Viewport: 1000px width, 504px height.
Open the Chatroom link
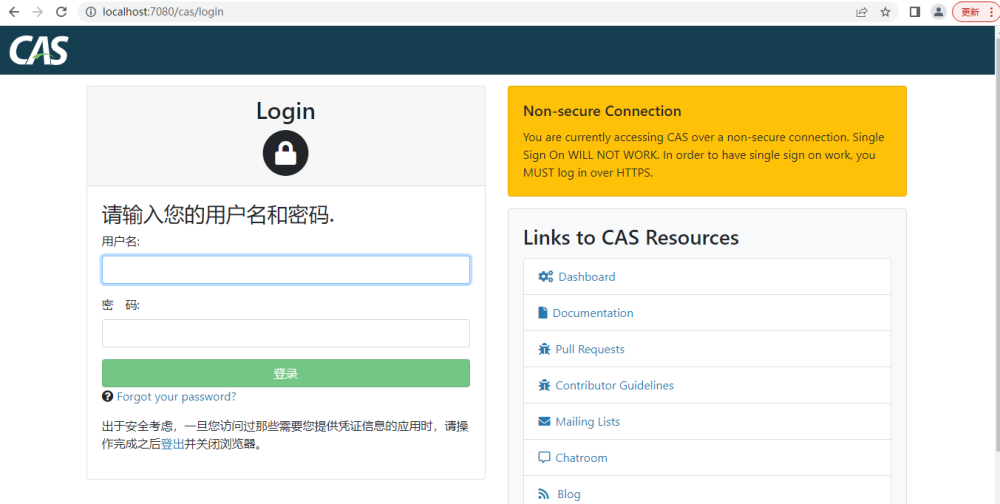581,457
